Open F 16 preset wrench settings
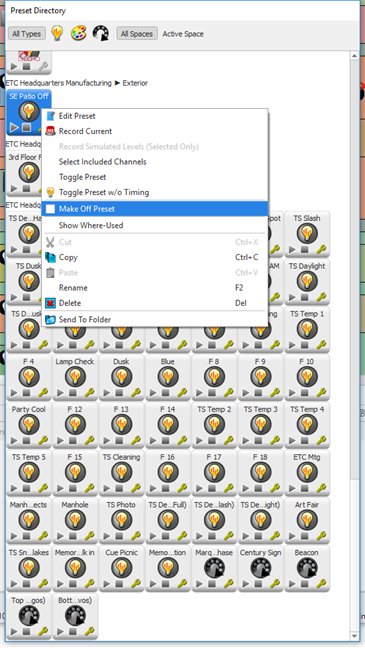 click(182, 489)
